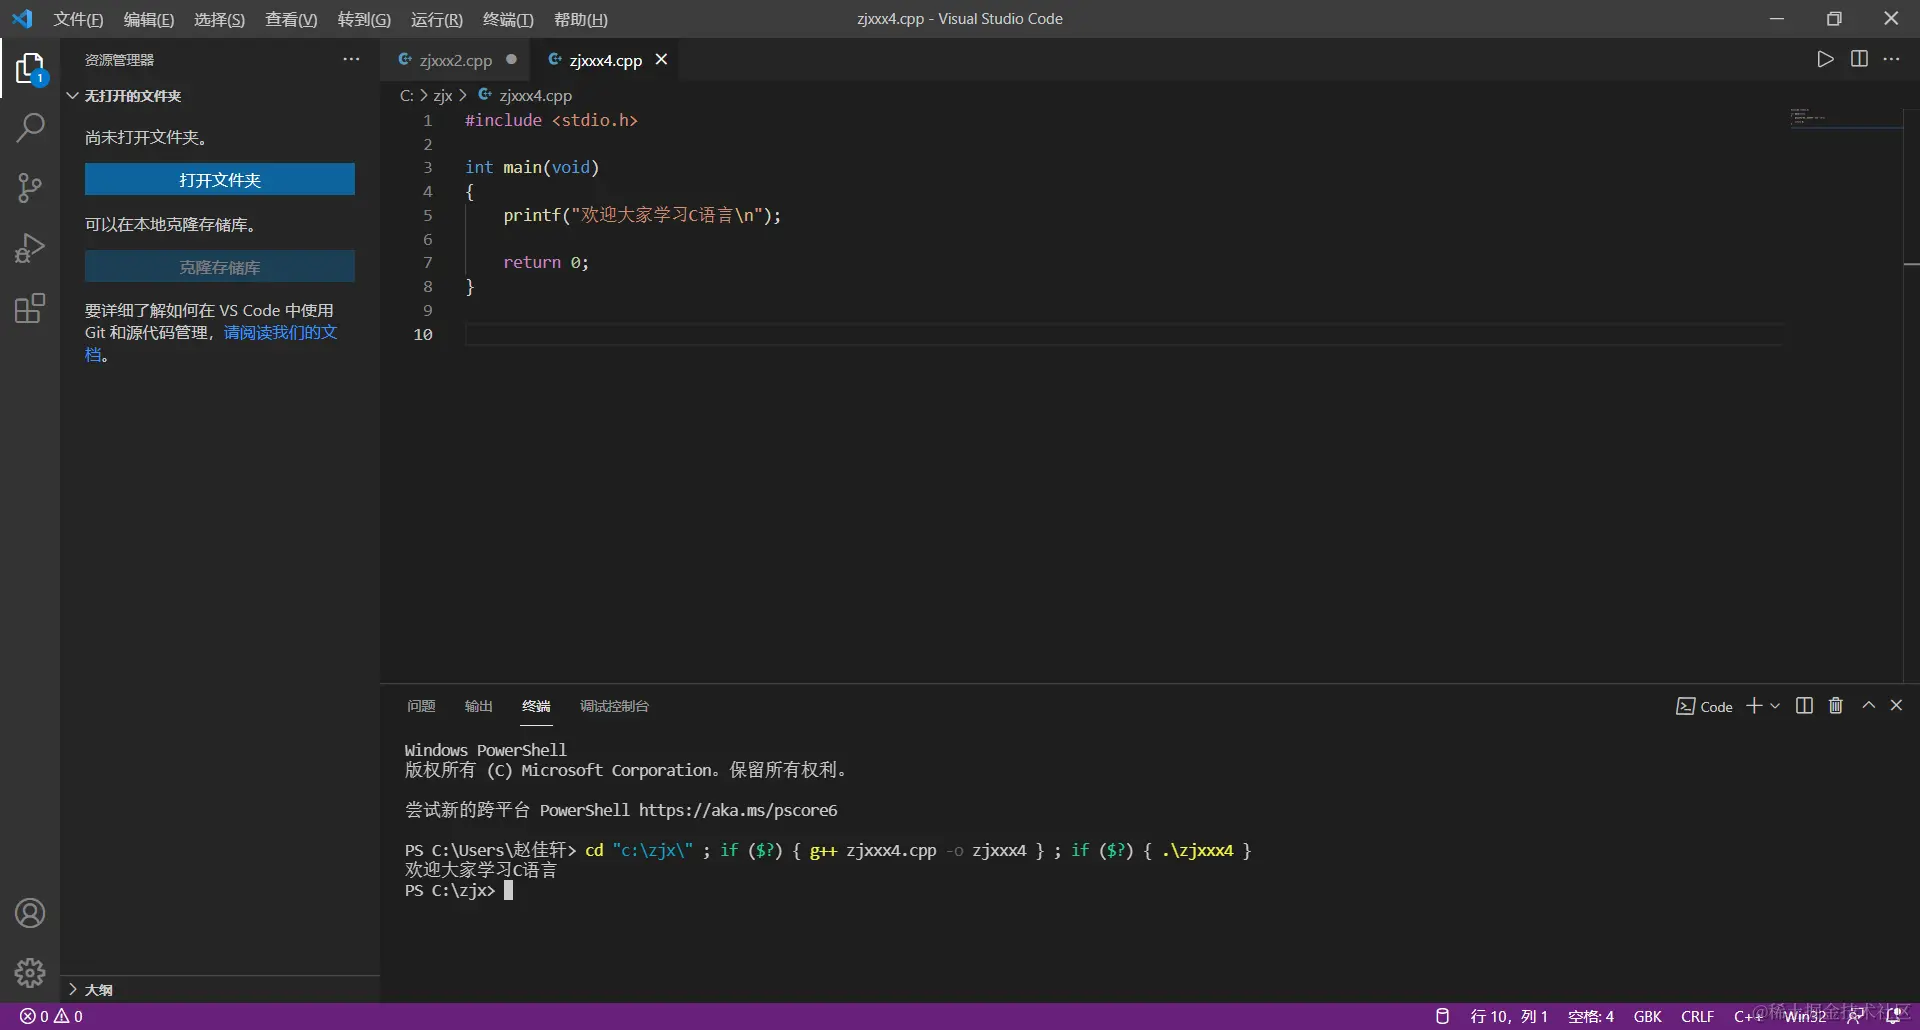Click the zjx breadcrumb segment
Image resolution: width=1920 pixels, height=1030 pixels.
[x=443, y=96]
